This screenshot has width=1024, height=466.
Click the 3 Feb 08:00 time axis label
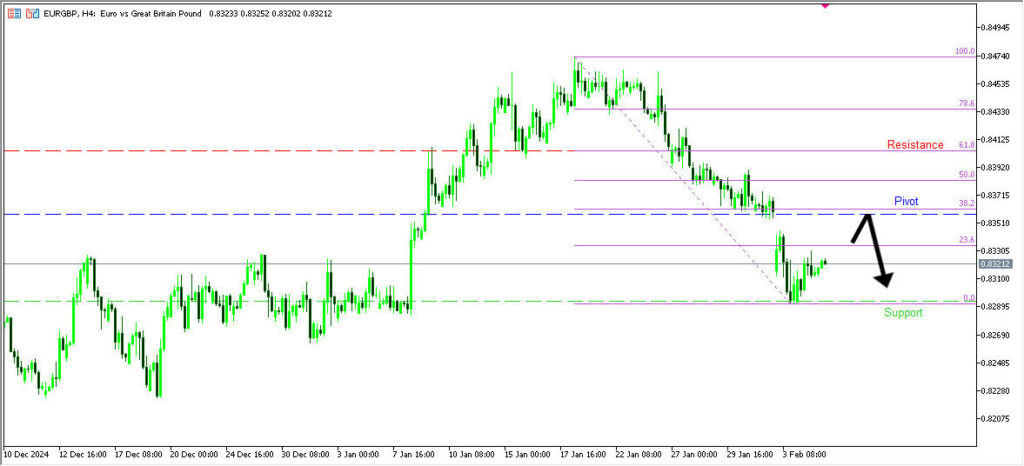coord(804,453)
